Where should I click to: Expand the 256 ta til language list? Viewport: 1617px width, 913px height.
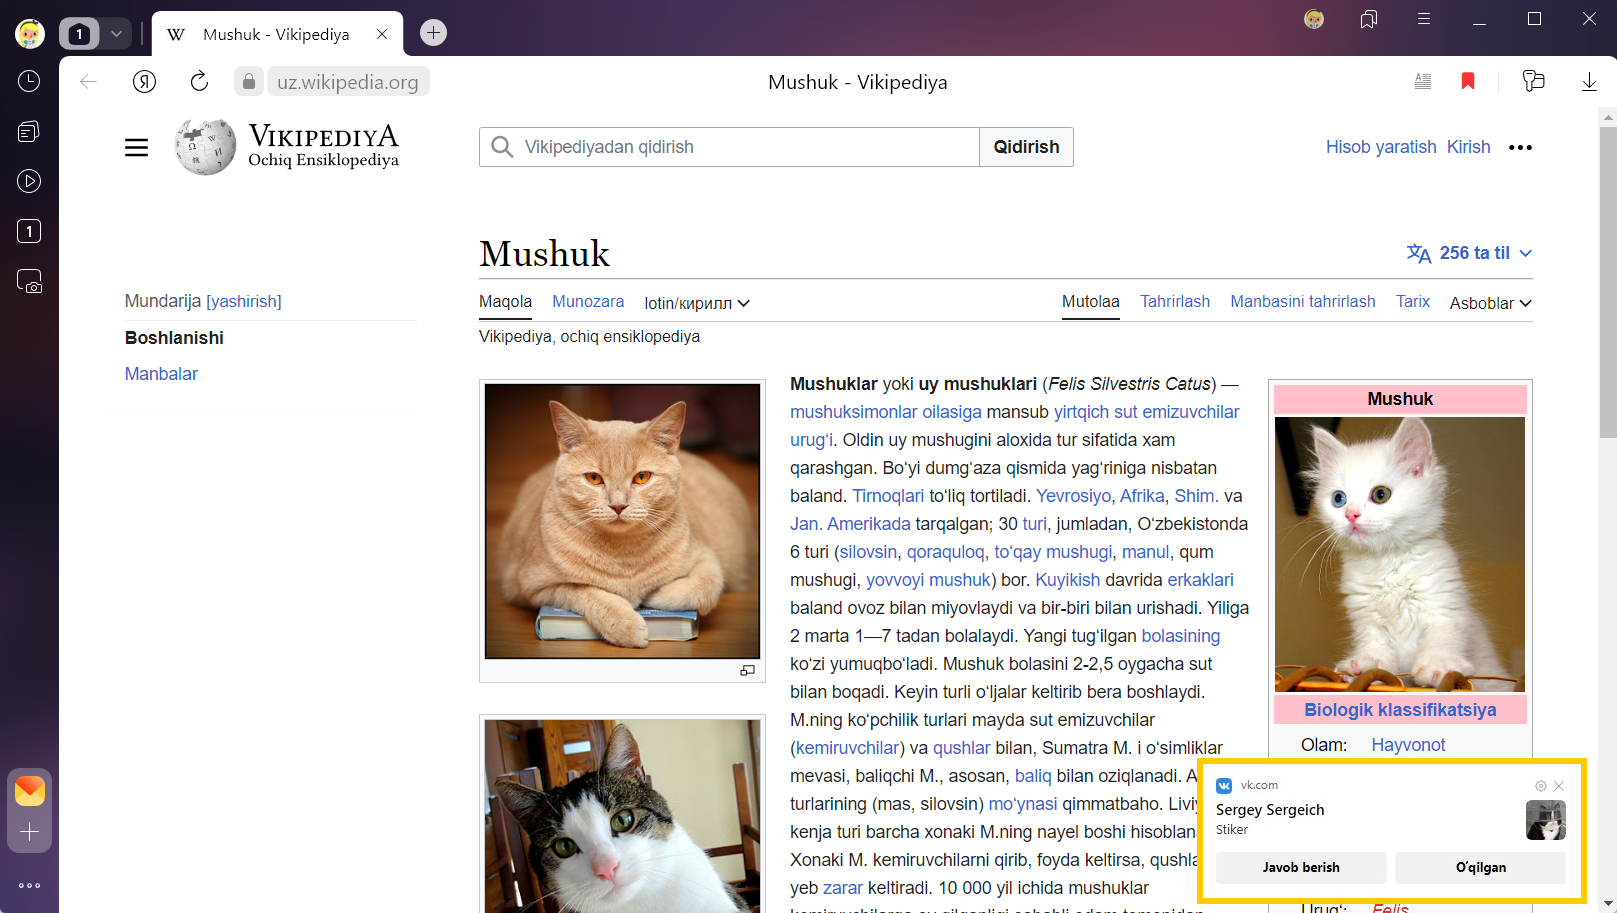pyautogui.click(x=1469, y=253)
